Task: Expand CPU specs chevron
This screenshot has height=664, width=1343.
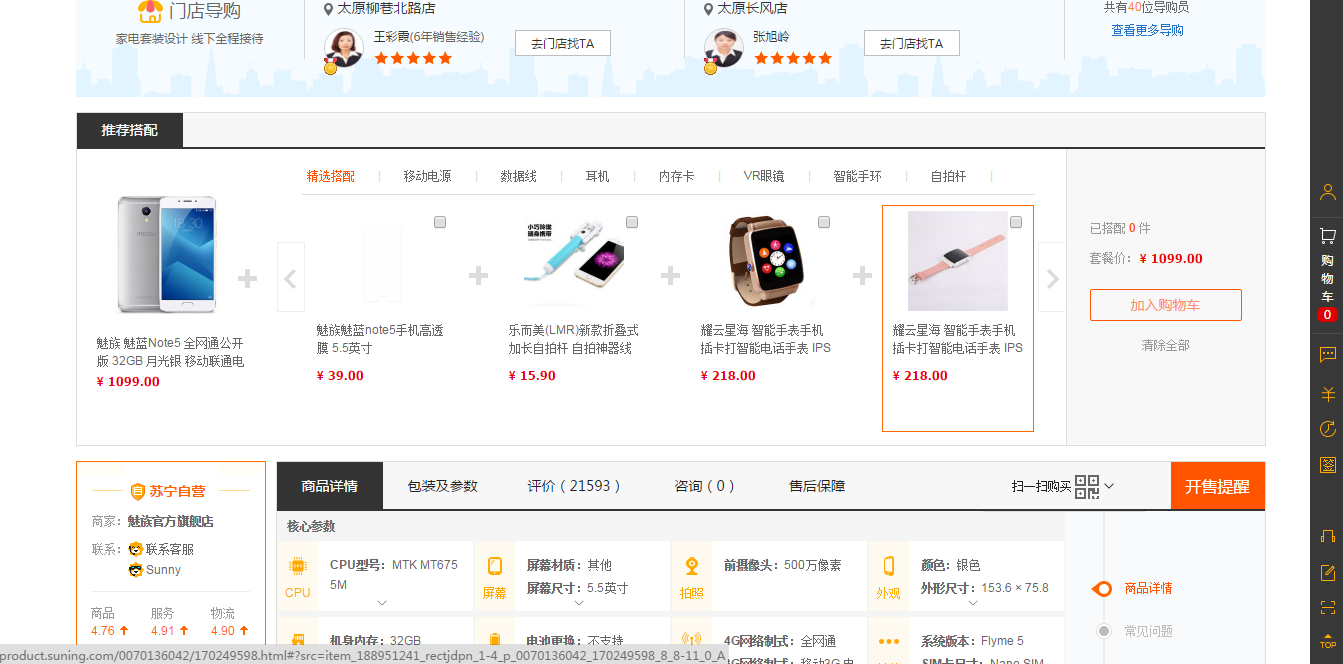Action: pyautogui.click(x=382, y=603)
